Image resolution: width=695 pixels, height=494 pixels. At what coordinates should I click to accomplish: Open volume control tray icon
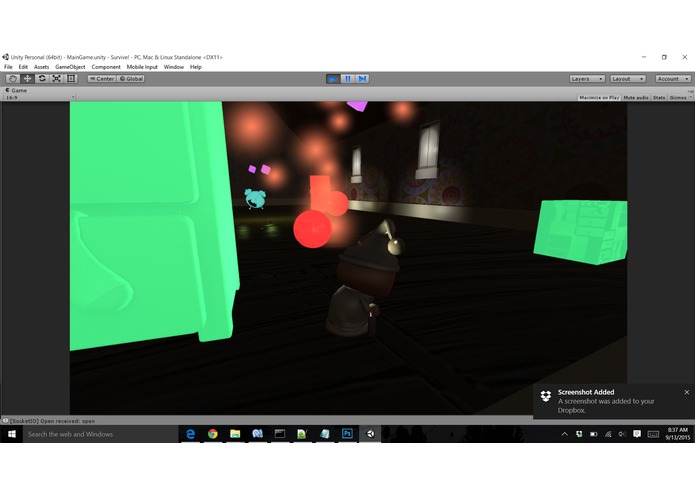pyautogui.click(x=622, y=434)
